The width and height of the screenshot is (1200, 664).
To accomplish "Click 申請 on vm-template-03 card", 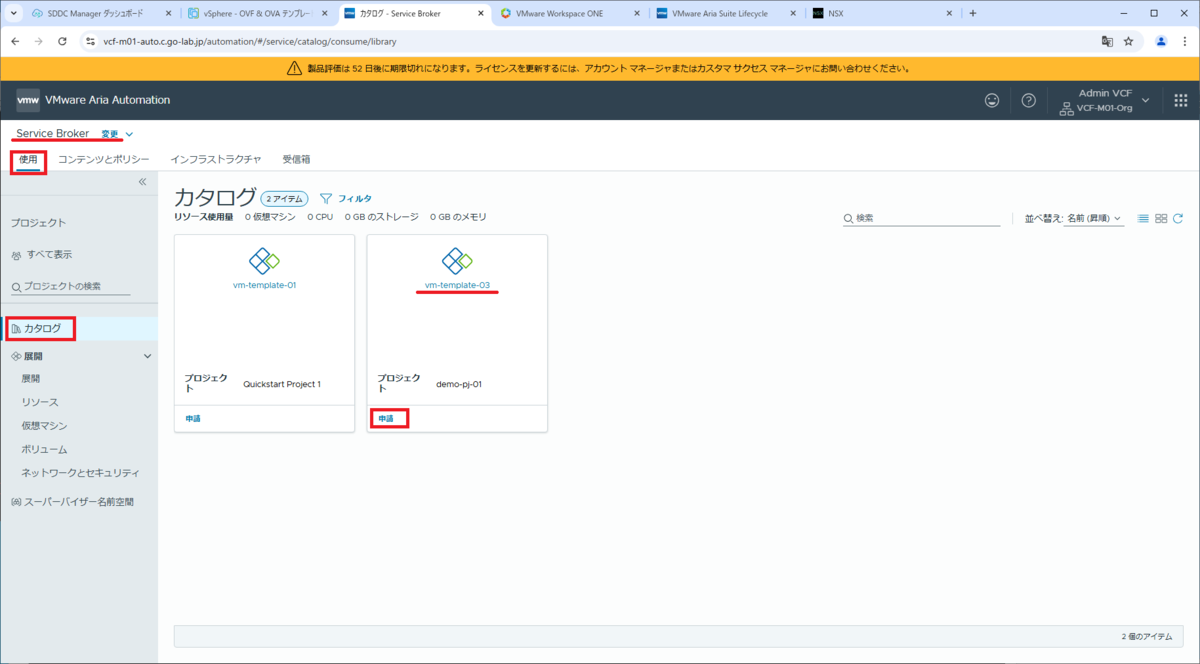I will pos(386,418).
